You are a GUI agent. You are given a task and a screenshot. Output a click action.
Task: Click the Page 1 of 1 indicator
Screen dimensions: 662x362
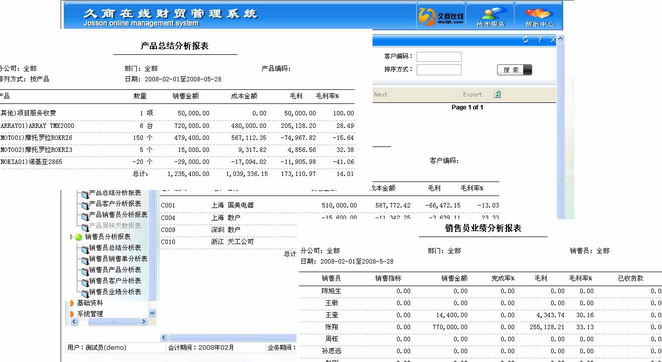coord(467,107)
